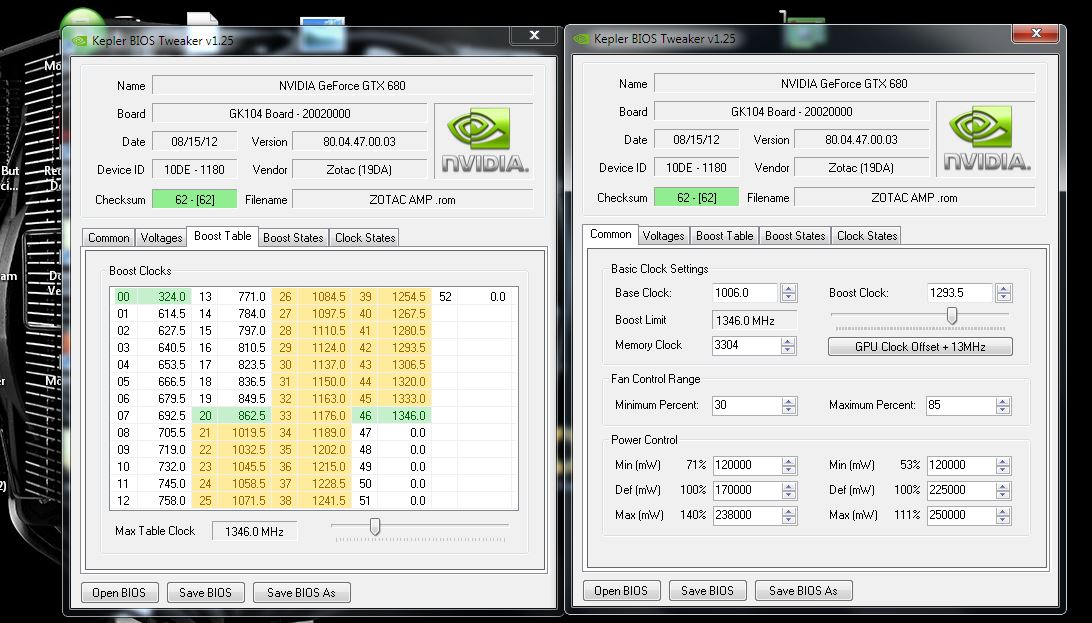This screenshot has width=1092, height=623.
Task: Select boost table entry 52 0.0
Action: (x=472, y=297)
